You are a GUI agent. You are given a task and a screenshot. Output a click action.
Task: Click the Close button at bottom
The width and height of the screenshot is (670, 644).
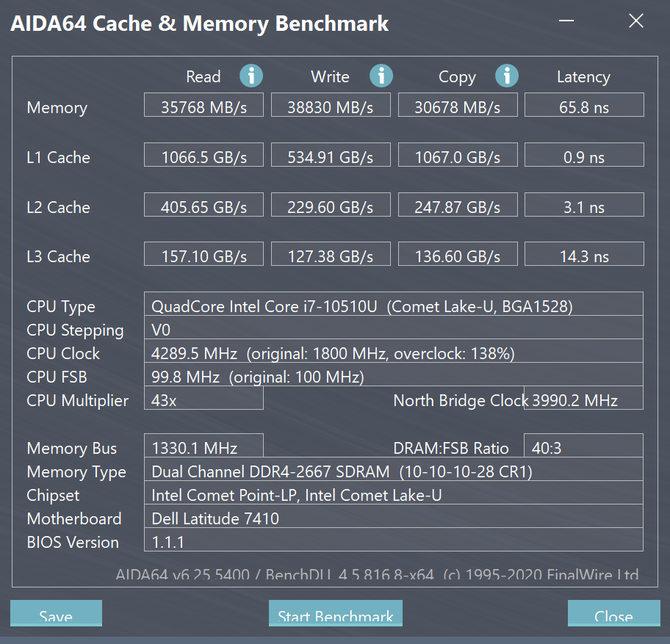click(x=613, y=614)
